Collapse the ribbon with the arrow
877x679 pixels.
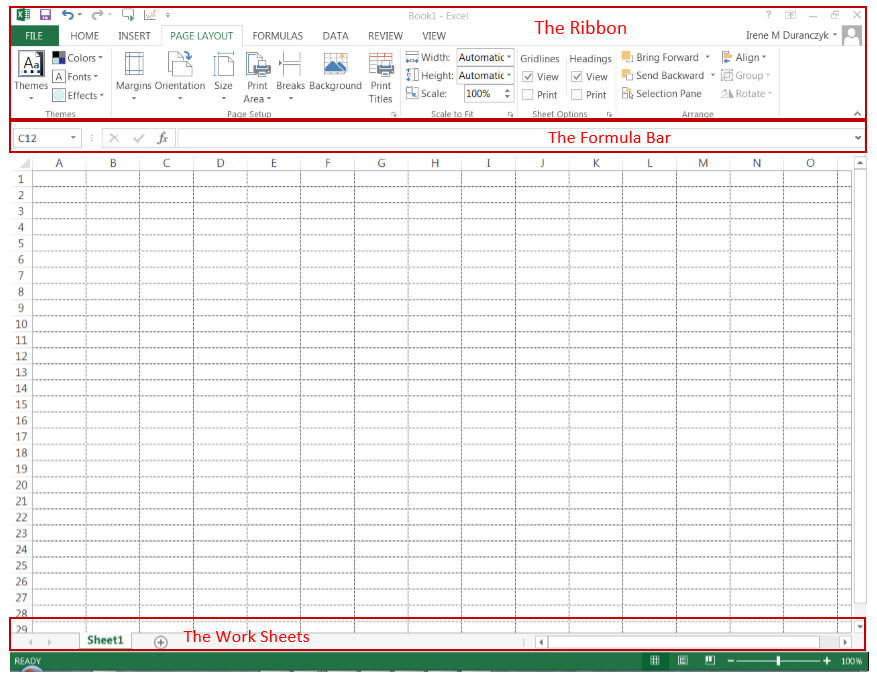[857, 114]
